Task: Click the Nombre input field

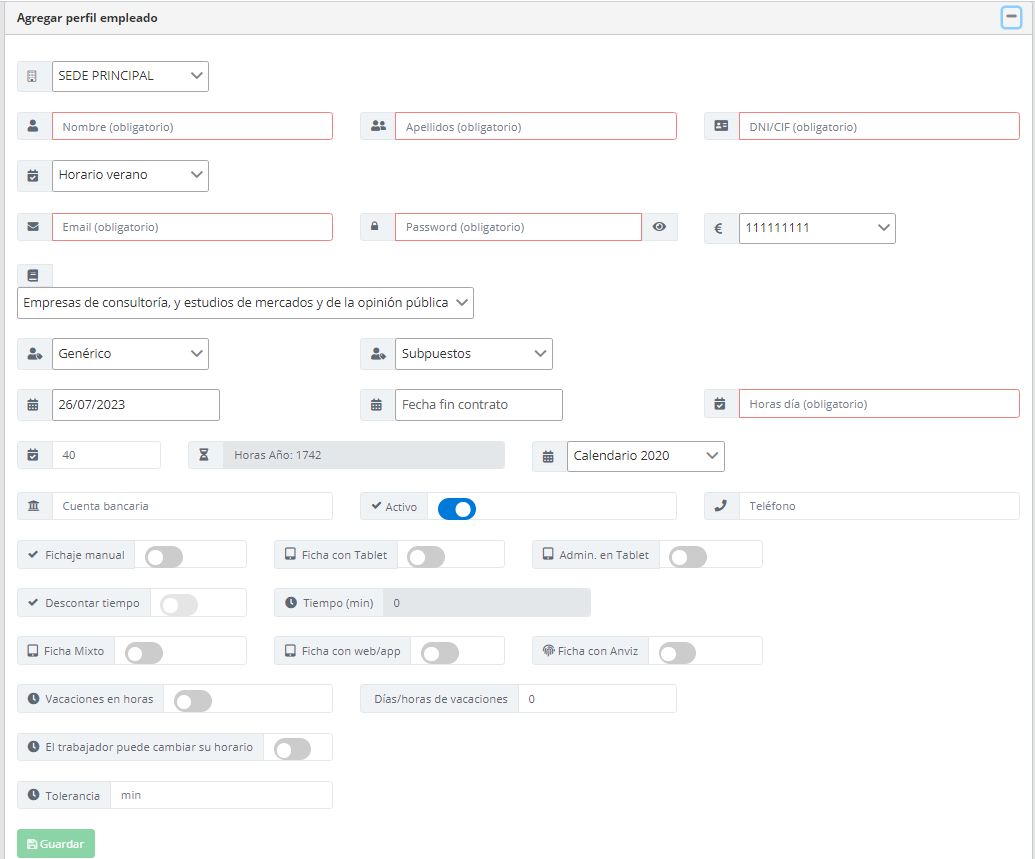Action: [192, 126]
